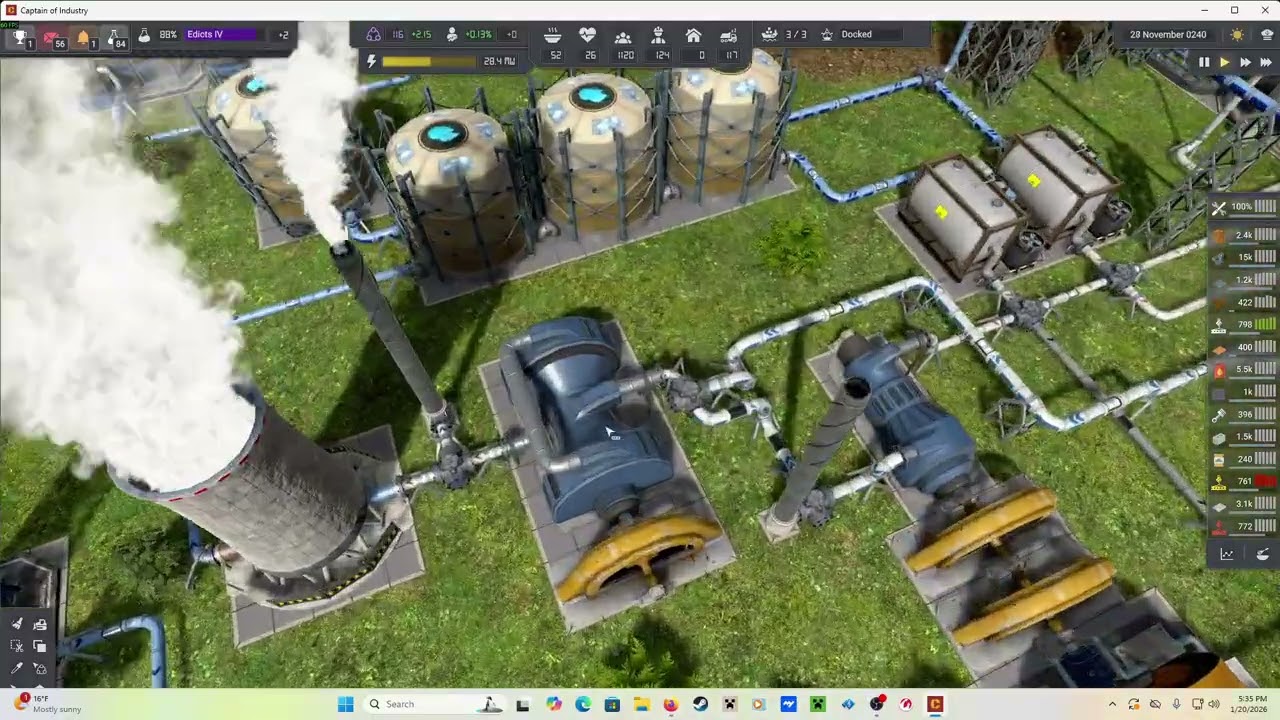Open the messages envelope with 56 unread

tap(52, 38)
